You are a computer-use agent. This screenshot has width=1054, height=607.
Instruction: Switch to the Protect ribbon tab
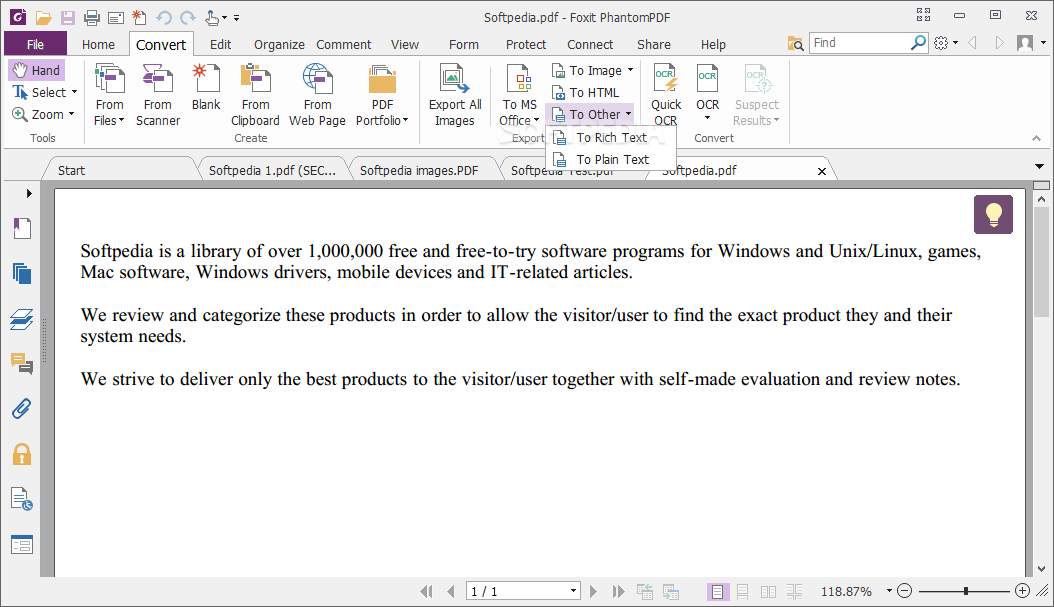(526, 44)
